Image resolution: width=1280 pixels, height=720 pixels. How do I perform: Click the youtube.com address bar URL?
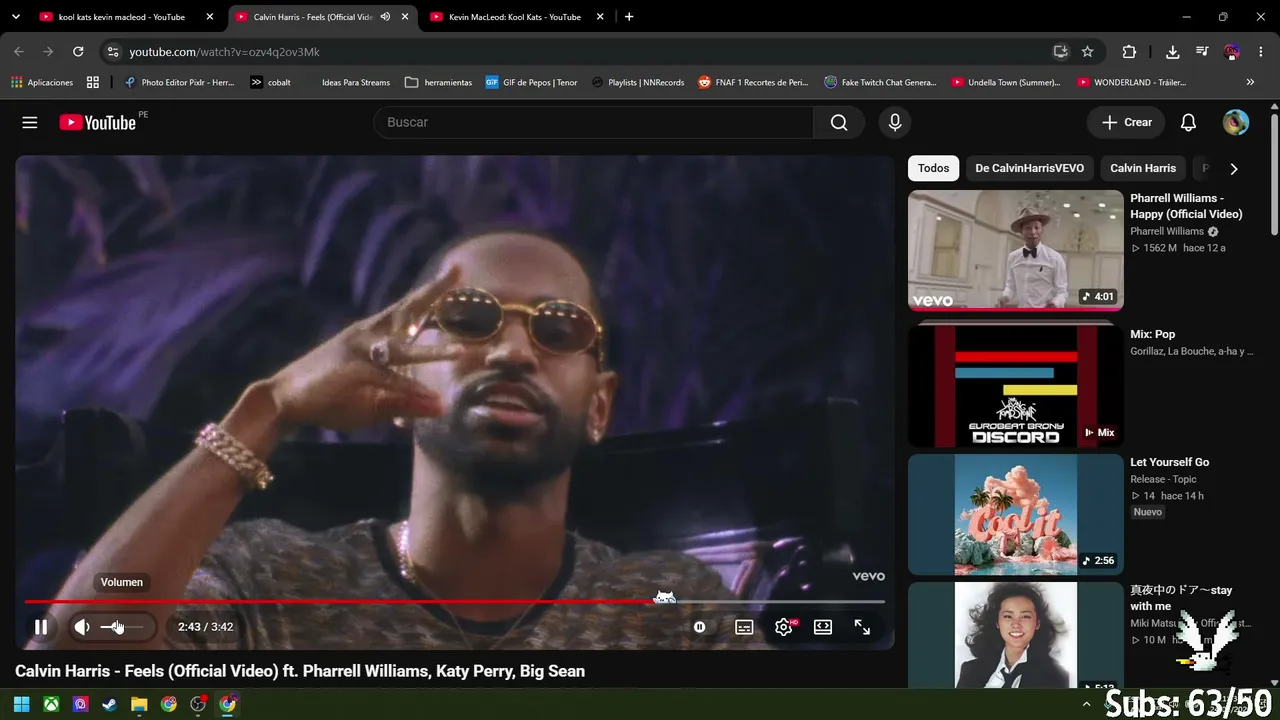225,52
